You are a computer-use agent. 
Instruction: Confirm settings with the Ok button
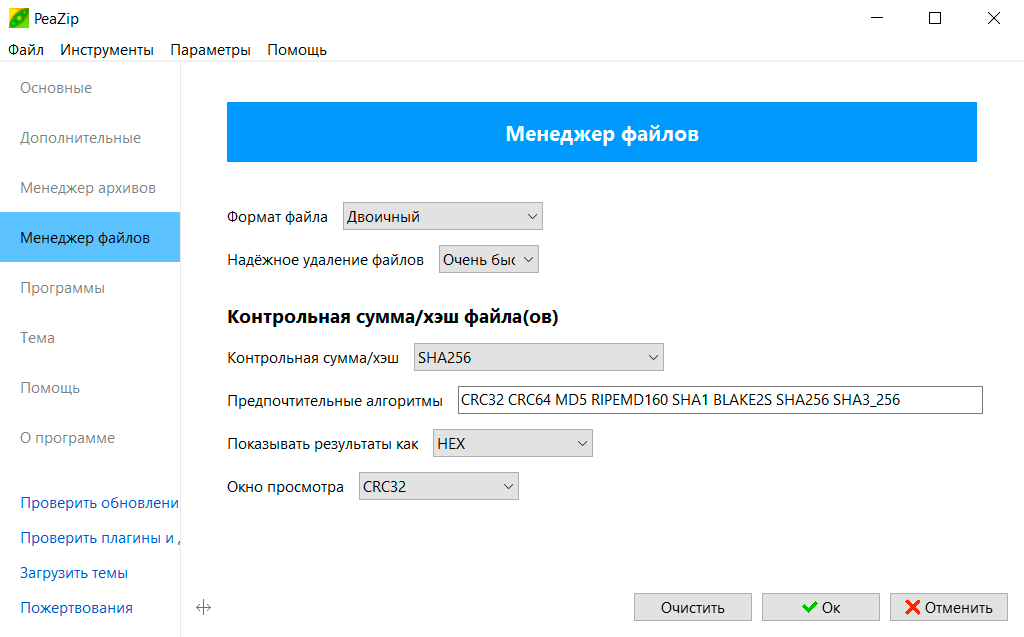[821, 608]
